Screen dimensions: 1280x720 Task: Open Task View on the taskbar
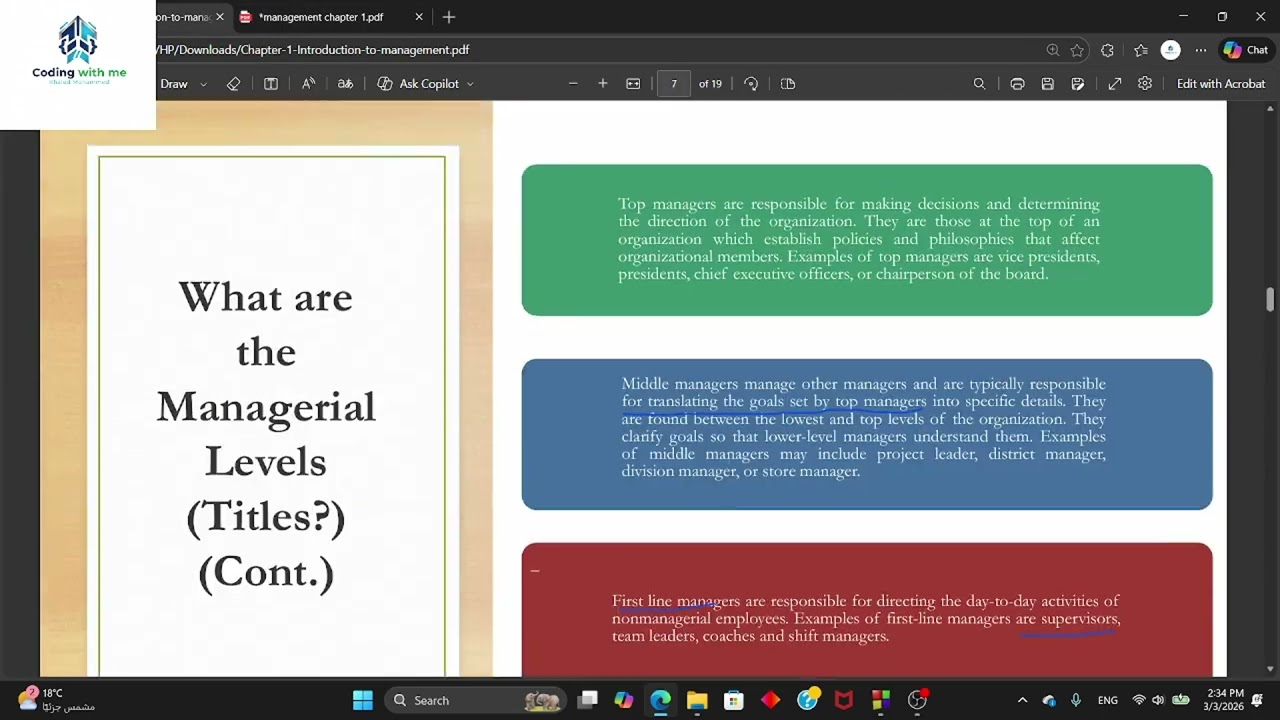pyautogui.click(x=588, y=700)
